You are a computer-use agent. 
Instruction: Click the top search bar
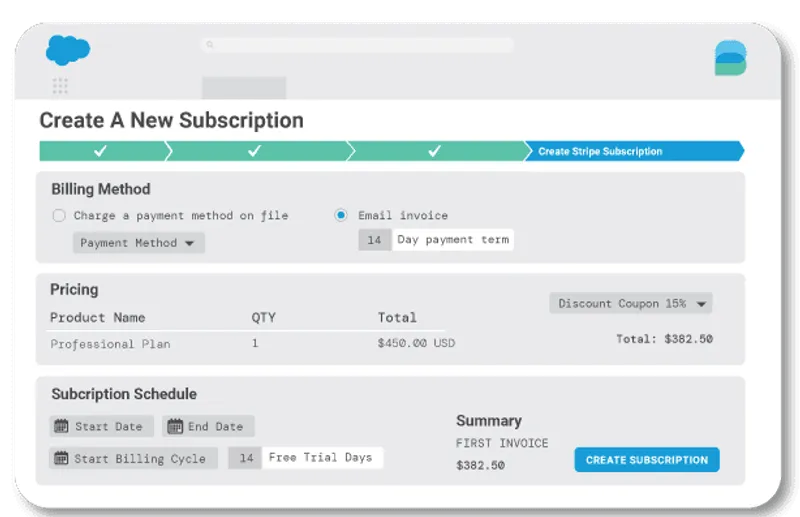[357, 45]
